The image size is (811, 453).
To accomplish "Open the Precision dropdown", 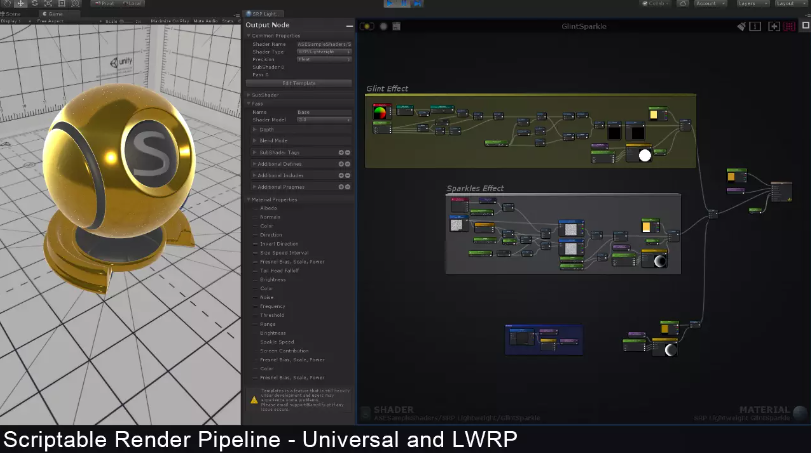I will tap(324, 59).
